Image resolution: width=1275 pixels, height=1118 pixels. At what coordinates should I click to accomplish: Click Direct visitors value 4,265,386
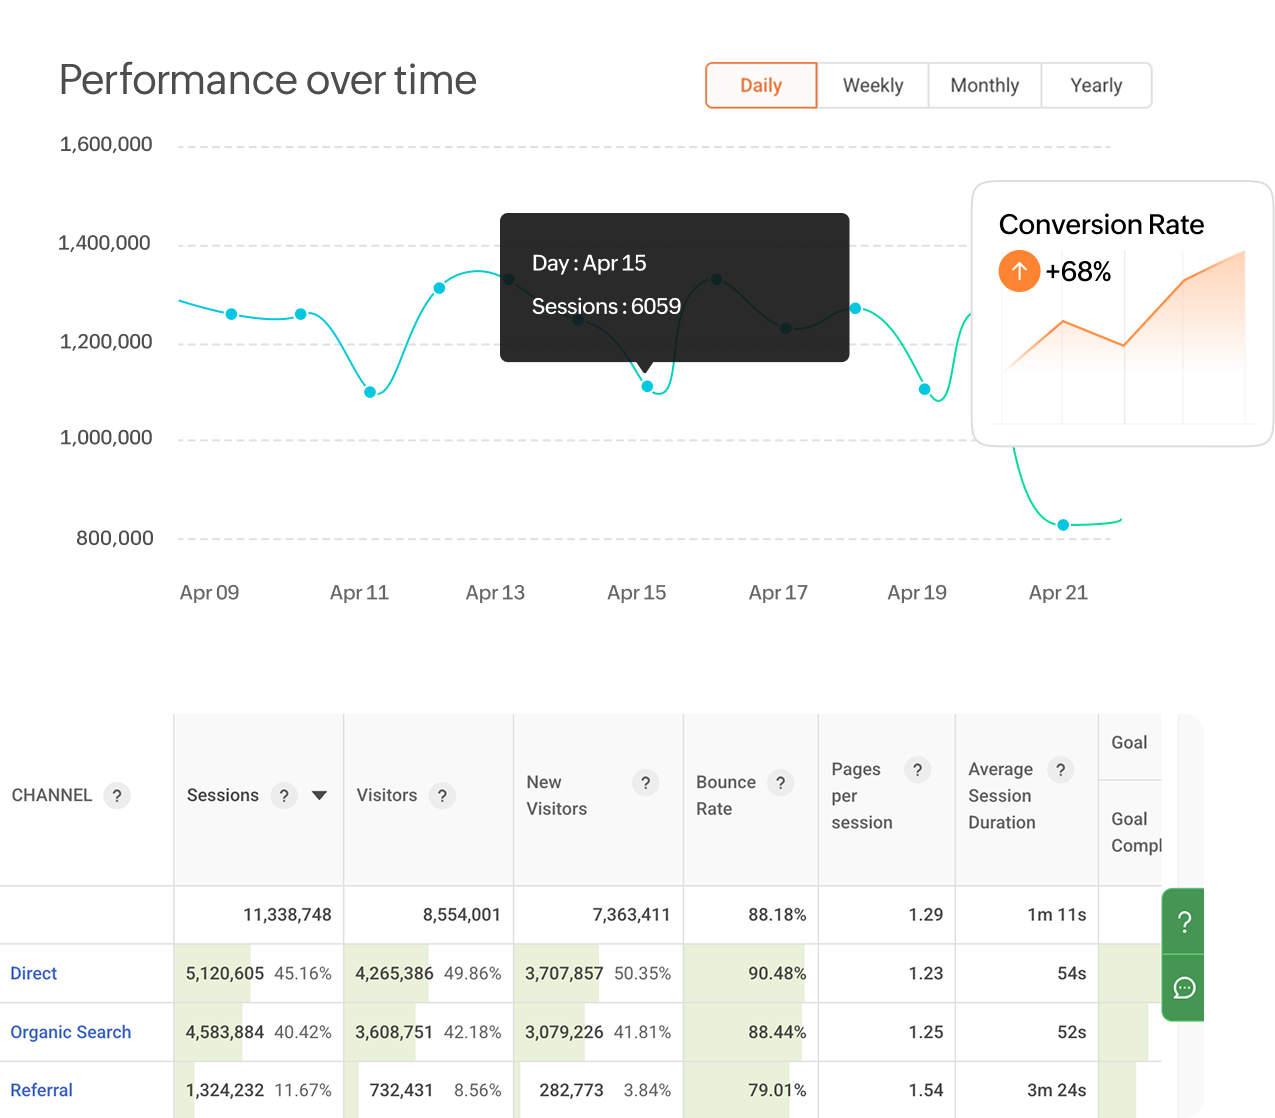pyautogui.click(x=394, y=974)
